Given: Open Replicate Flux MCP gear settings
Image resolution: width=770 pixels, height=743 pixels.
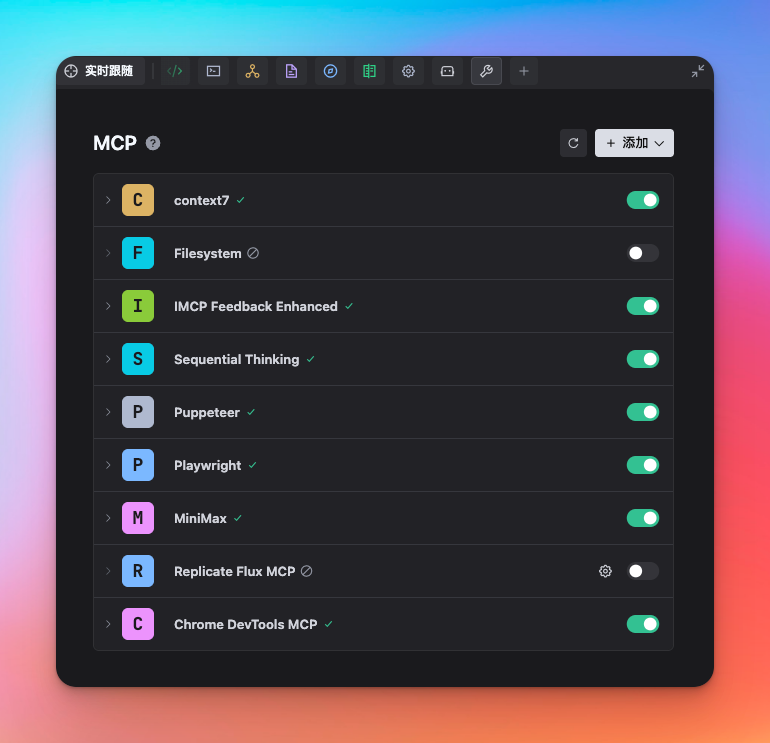Looking at the screenshot, I should point(605,571).
